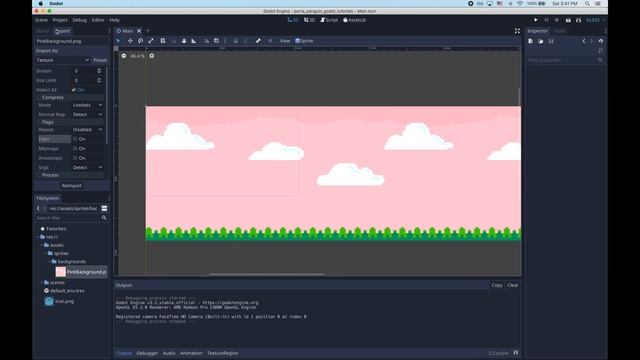Select the Ruler Mode tool
Viewport: 640px width, 360px height.
tap(194, 41)
